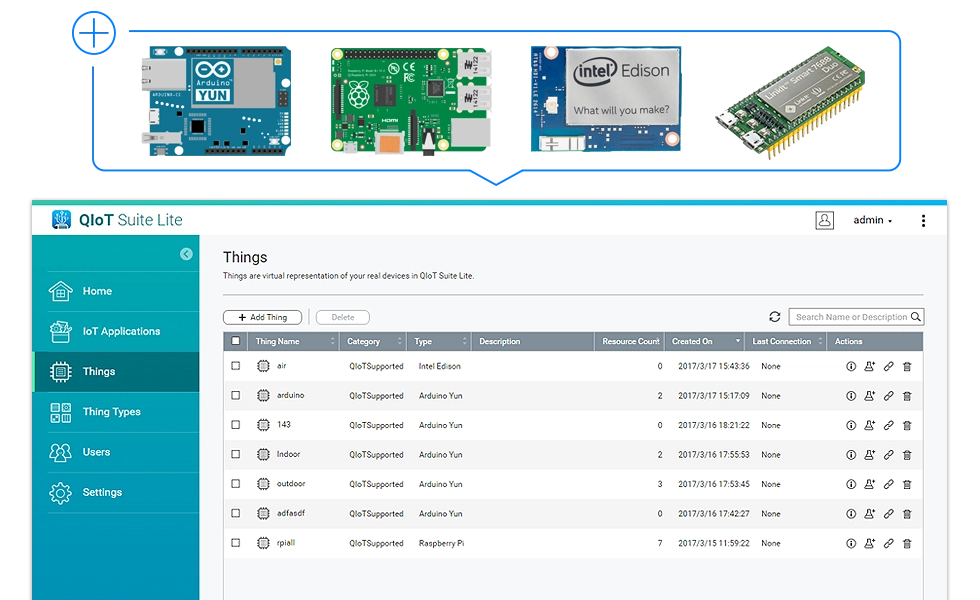
Task: Sort by the Created On column
Action: [704, 341]
